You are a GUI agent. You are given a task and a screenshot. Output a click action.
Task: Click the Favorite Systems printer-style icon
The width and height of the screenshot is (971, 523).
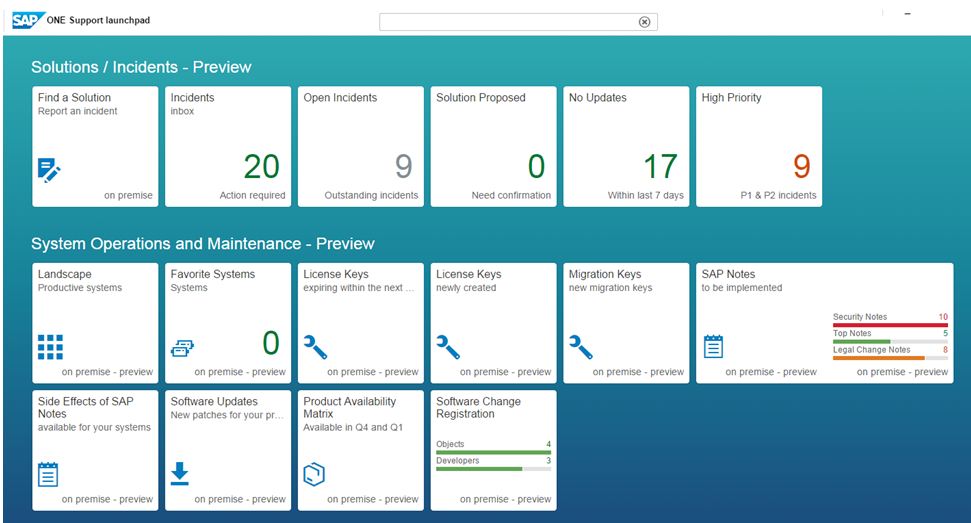[x=183, y=347]
